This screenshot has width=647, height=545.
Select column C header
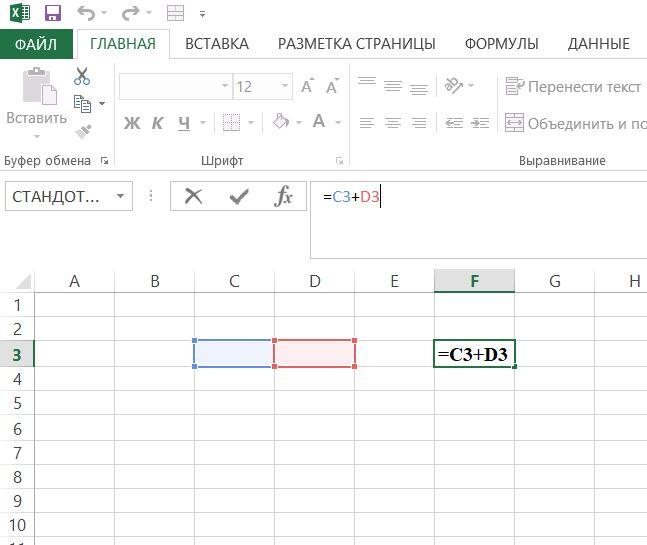(x=234, y=281)
